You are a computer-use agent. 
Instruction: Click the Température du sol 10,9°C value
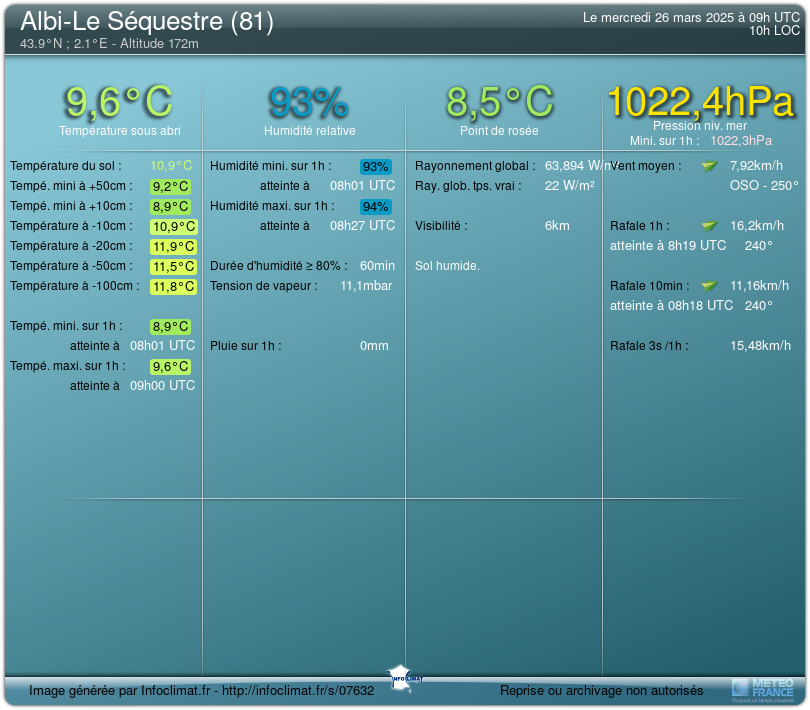[x=171, y=166]
